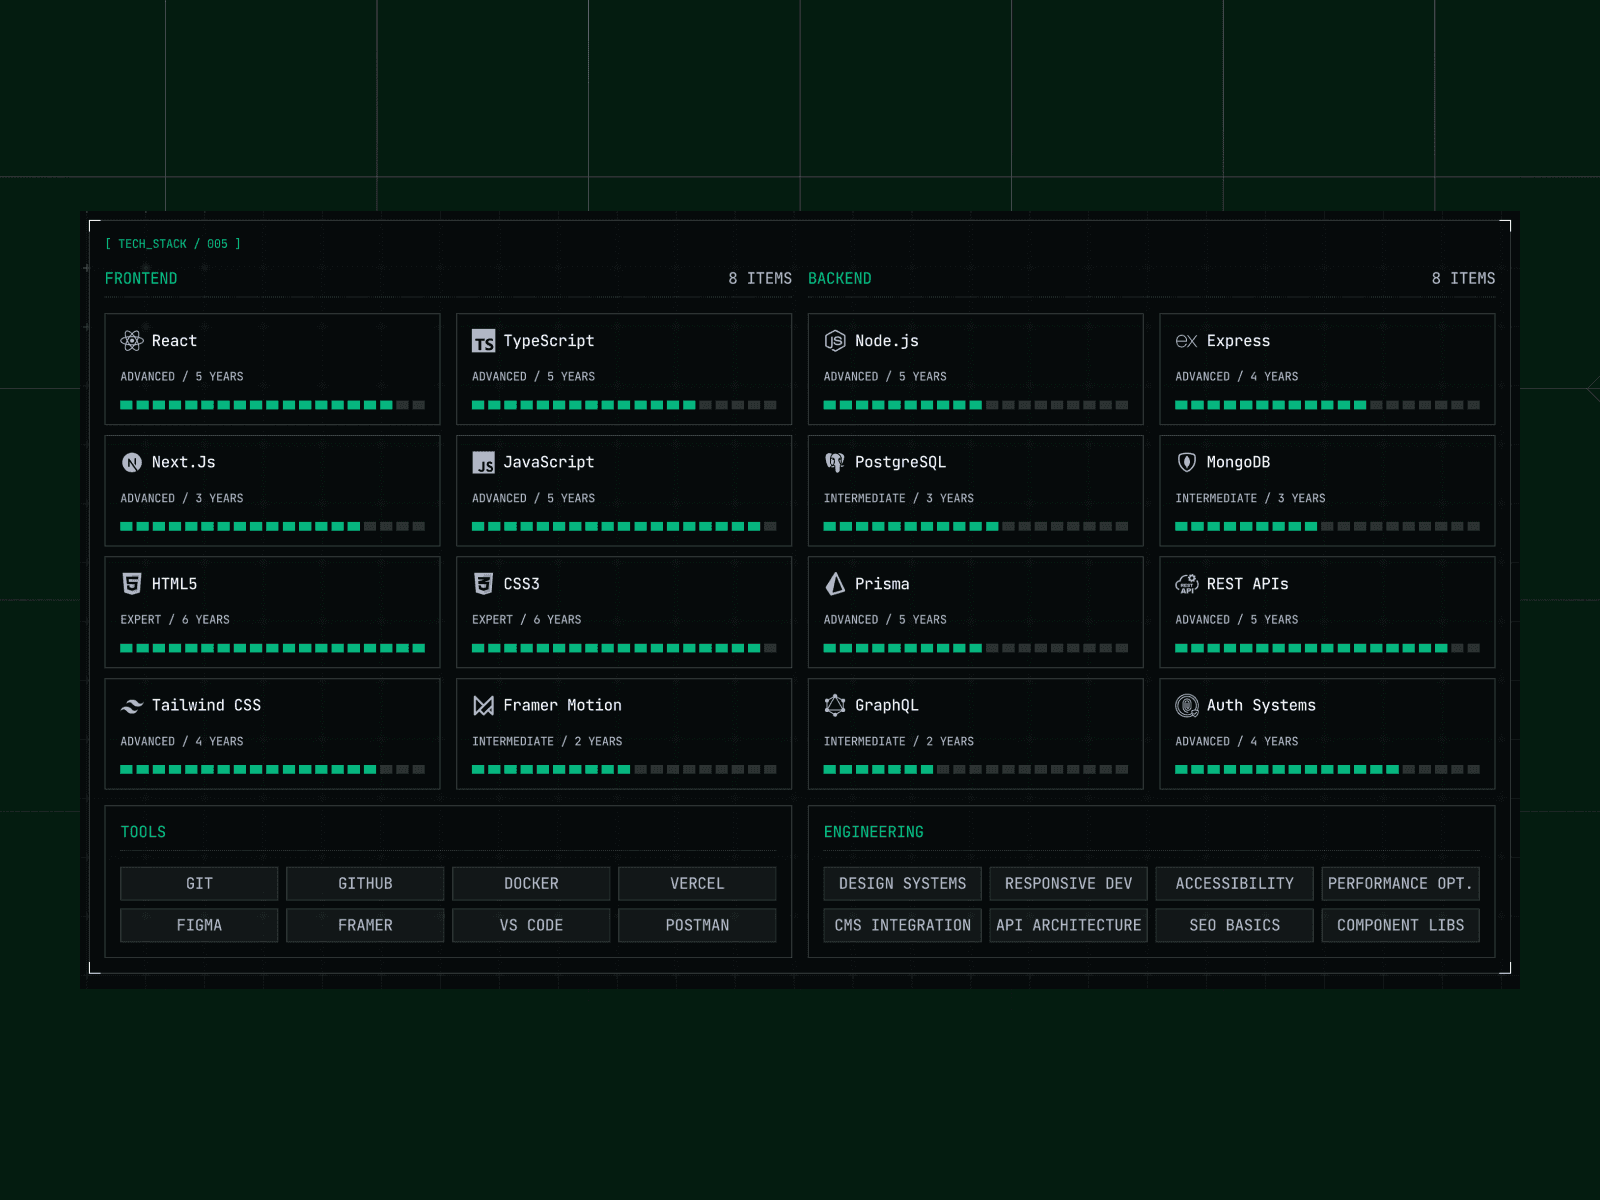This screenshot has height=1200, width=1600.
Task: Click the Prisma triangle icon
Action: coord(835,584)
